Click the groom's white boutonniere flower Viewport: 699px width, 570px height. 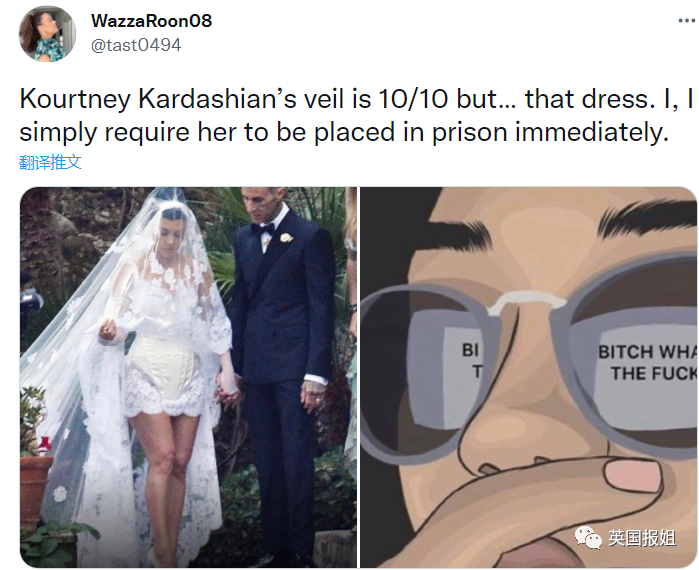[x=286, y=238]
